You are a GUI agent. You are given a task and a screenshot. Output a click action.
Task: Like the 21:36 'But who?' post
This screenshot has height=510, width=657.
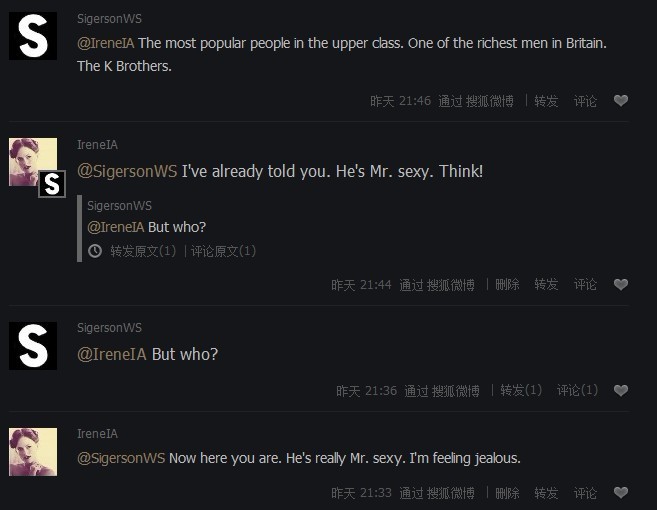coord(620,391)
